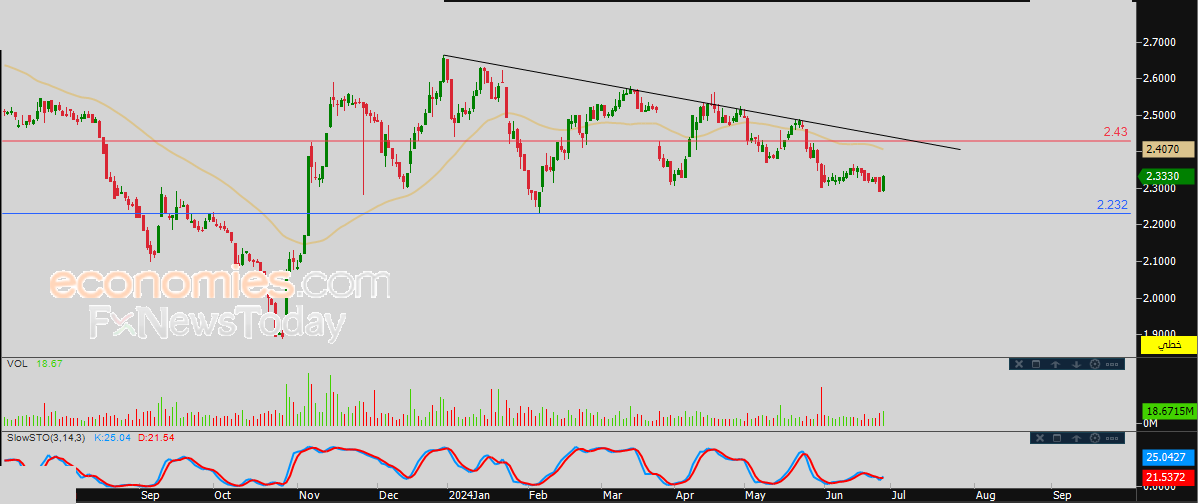Maximize the SlowSTO indicator panel
This screenshot has height=504, width=1198.
[1057, 438]
